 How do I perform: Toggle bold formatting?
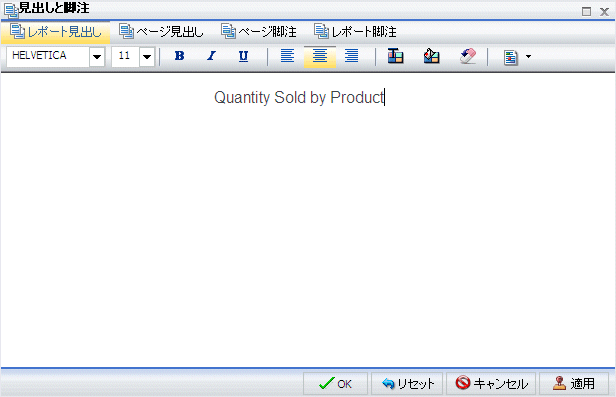[179, 57]
